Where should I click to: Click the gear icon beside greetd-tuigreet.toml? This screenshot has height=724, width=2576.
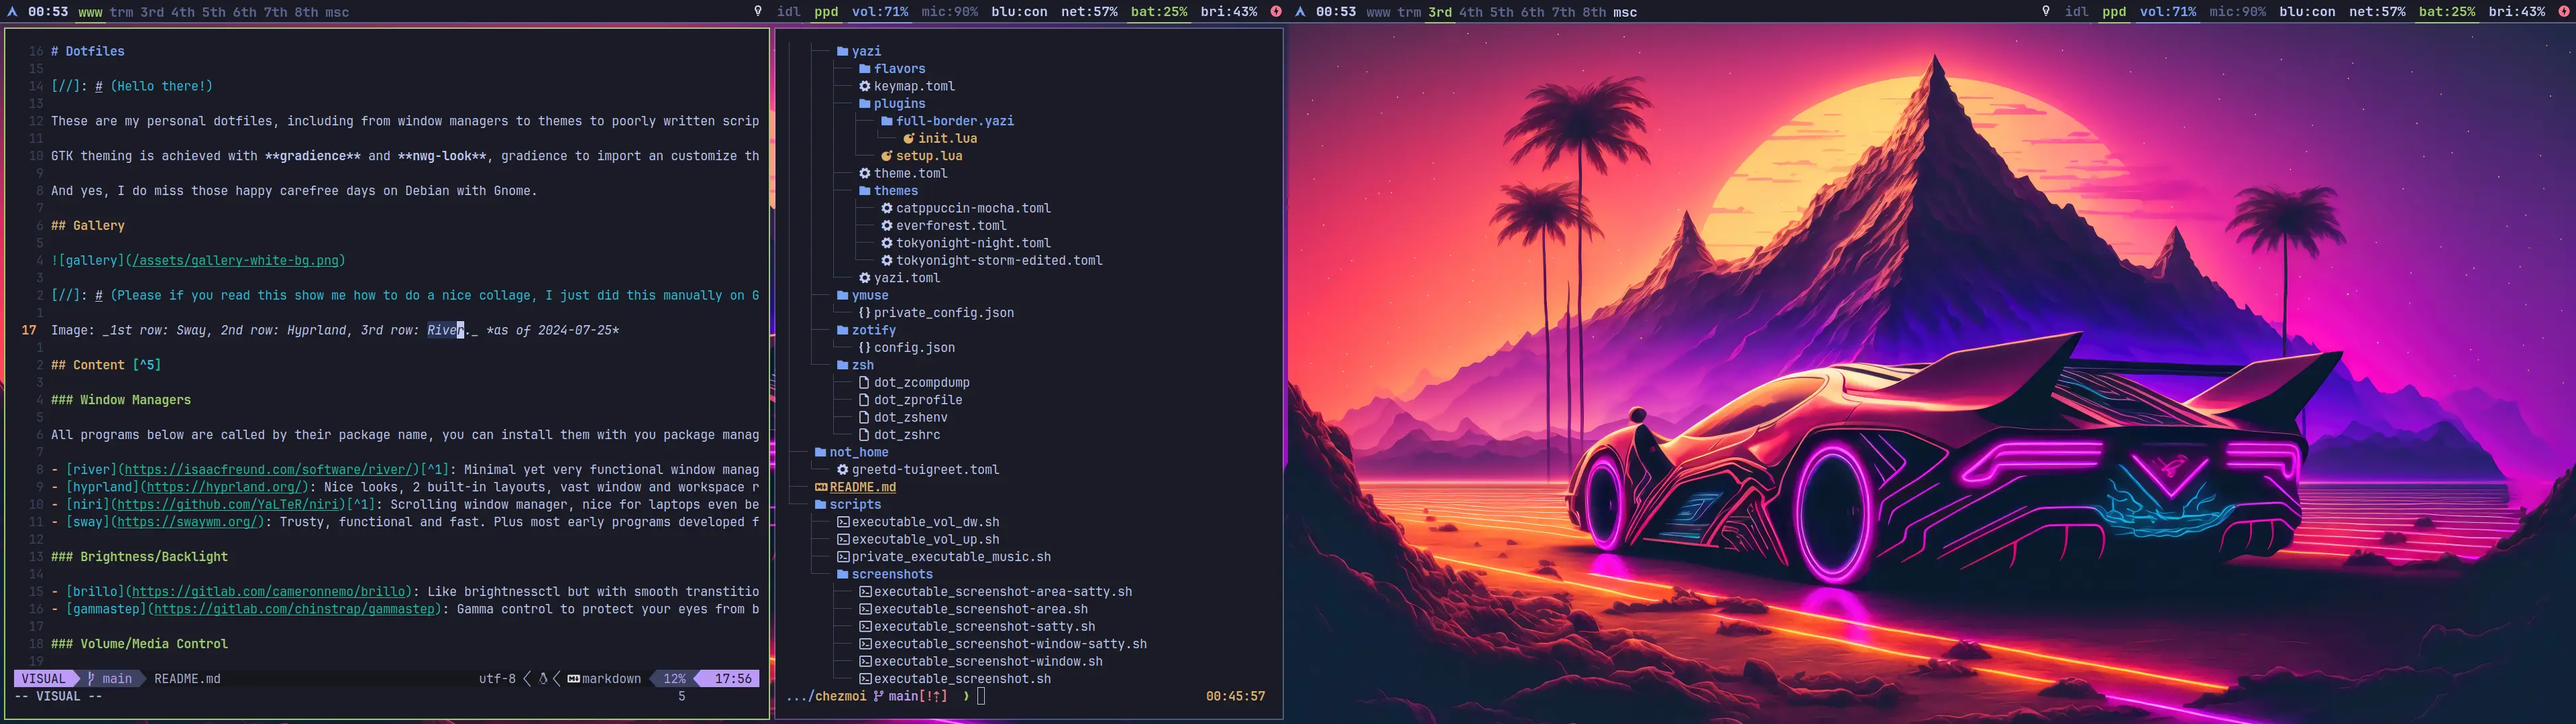pyautogui.click(x=843, y=470)
